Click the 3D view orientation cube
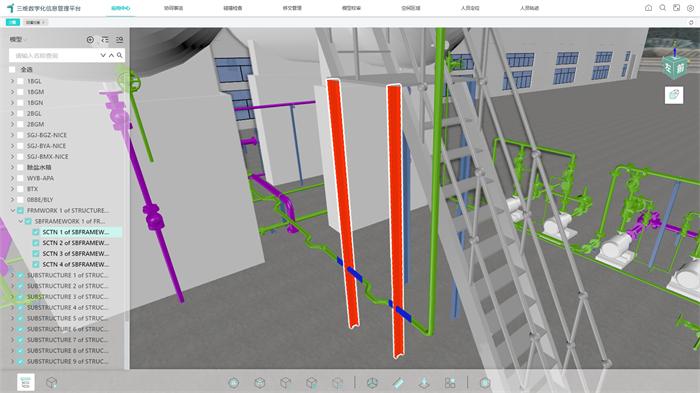Viewport: 700px width, 393px height. click(674, 67)
